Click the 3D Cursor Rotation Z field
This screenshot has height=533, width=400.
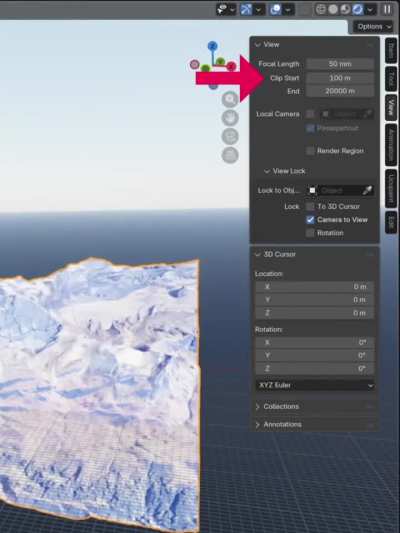point(315,368)
